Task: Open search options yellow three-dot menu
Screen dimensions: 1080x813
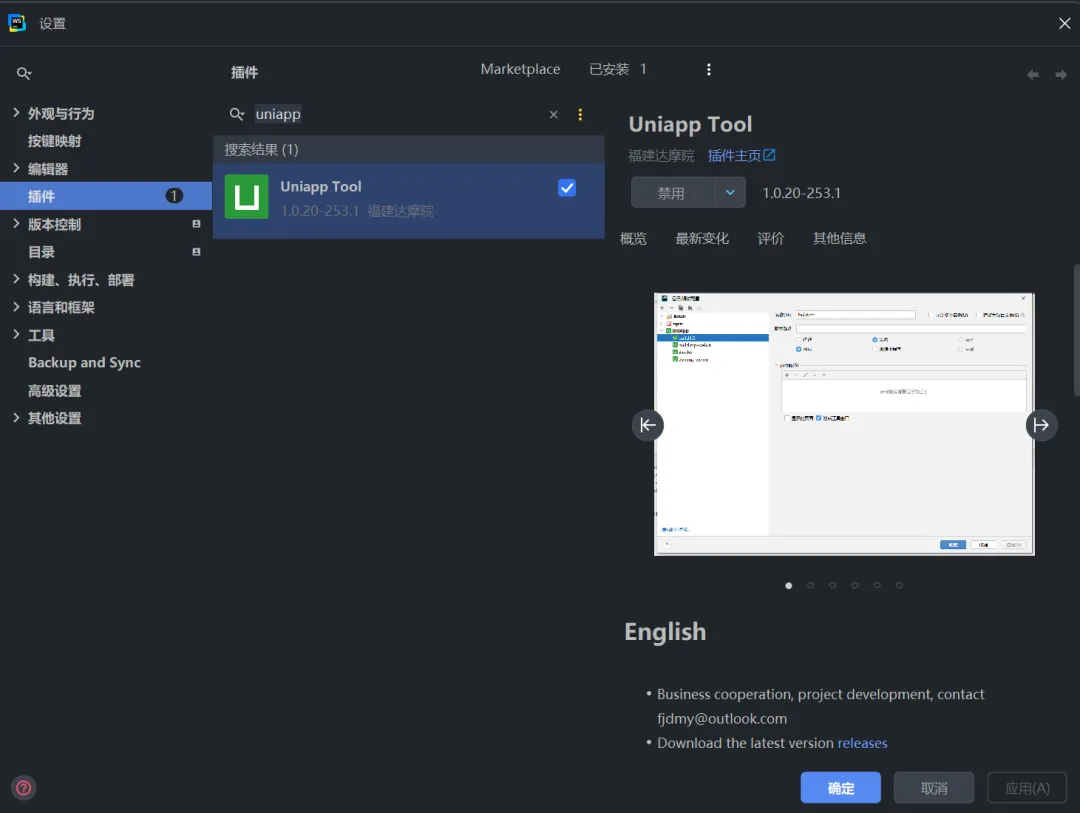Action: point(580,114)
